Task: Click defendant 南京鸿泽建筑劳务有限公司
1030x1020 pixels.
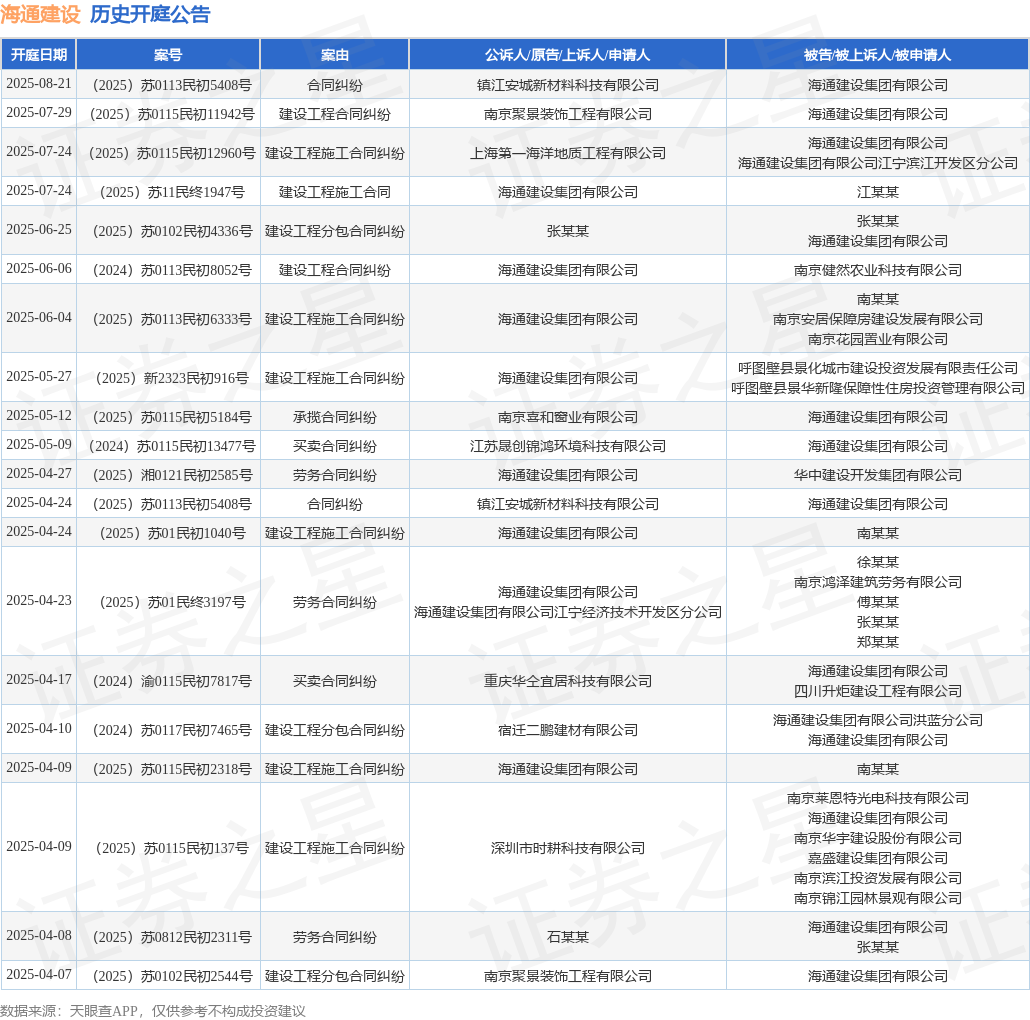Action: tap(878, 583)
